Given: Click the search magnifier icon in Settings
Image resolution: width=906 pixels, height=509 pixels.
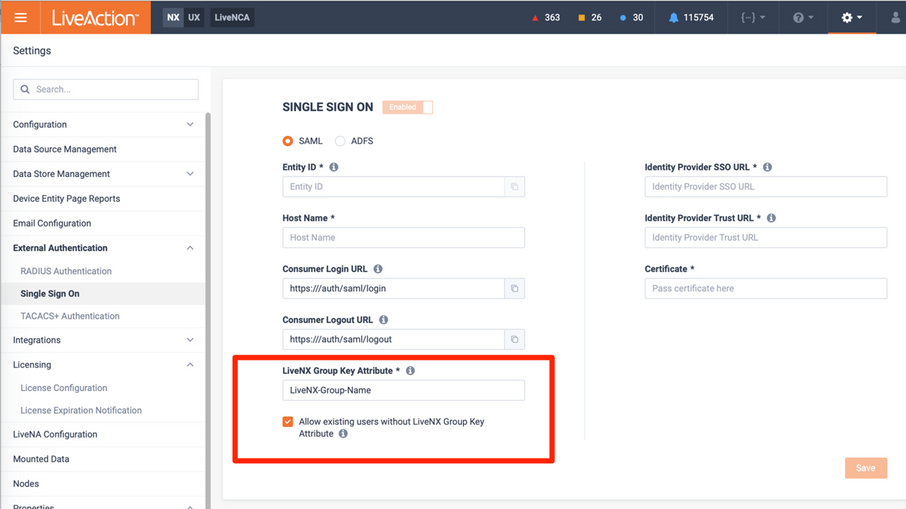Looking at the screenshot, I should 25,89.
